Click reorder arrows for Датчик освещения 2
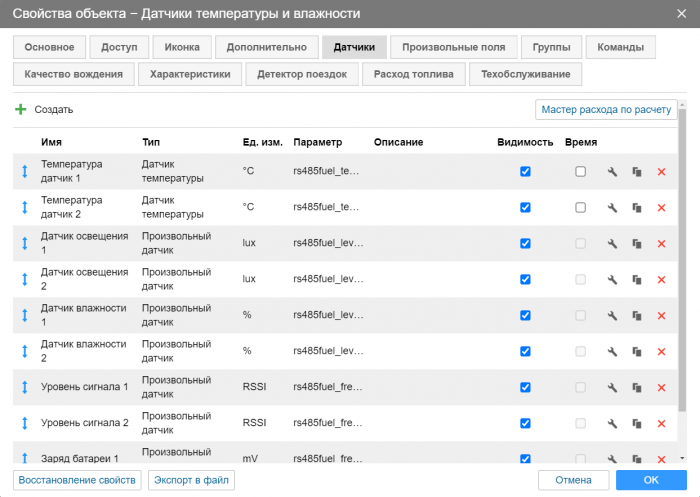Screen dimensions: 700x497 tap(25, 280)
